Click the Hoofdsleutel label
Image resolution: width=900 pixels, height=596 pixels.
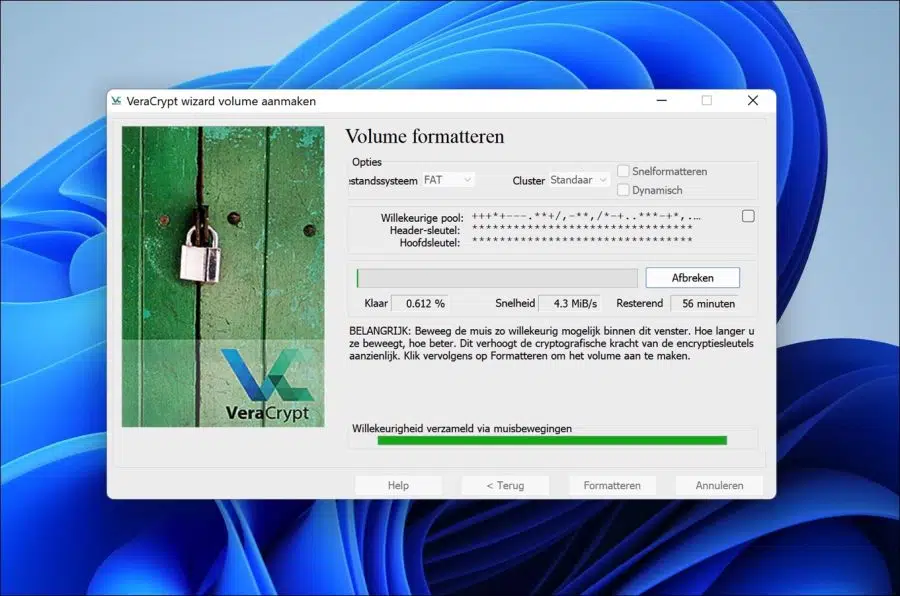[430, 243]
